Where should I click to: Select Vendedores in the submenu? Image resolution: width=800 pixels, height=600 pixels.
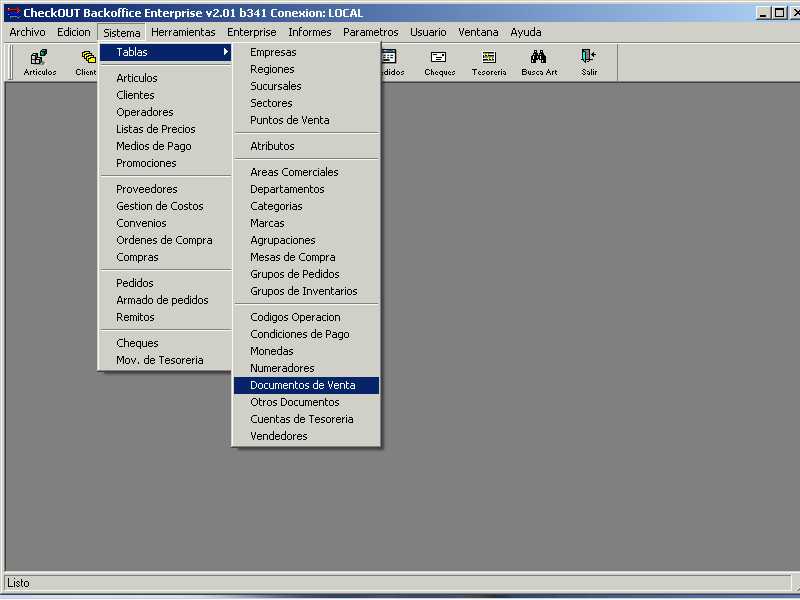tap(306, 436)
